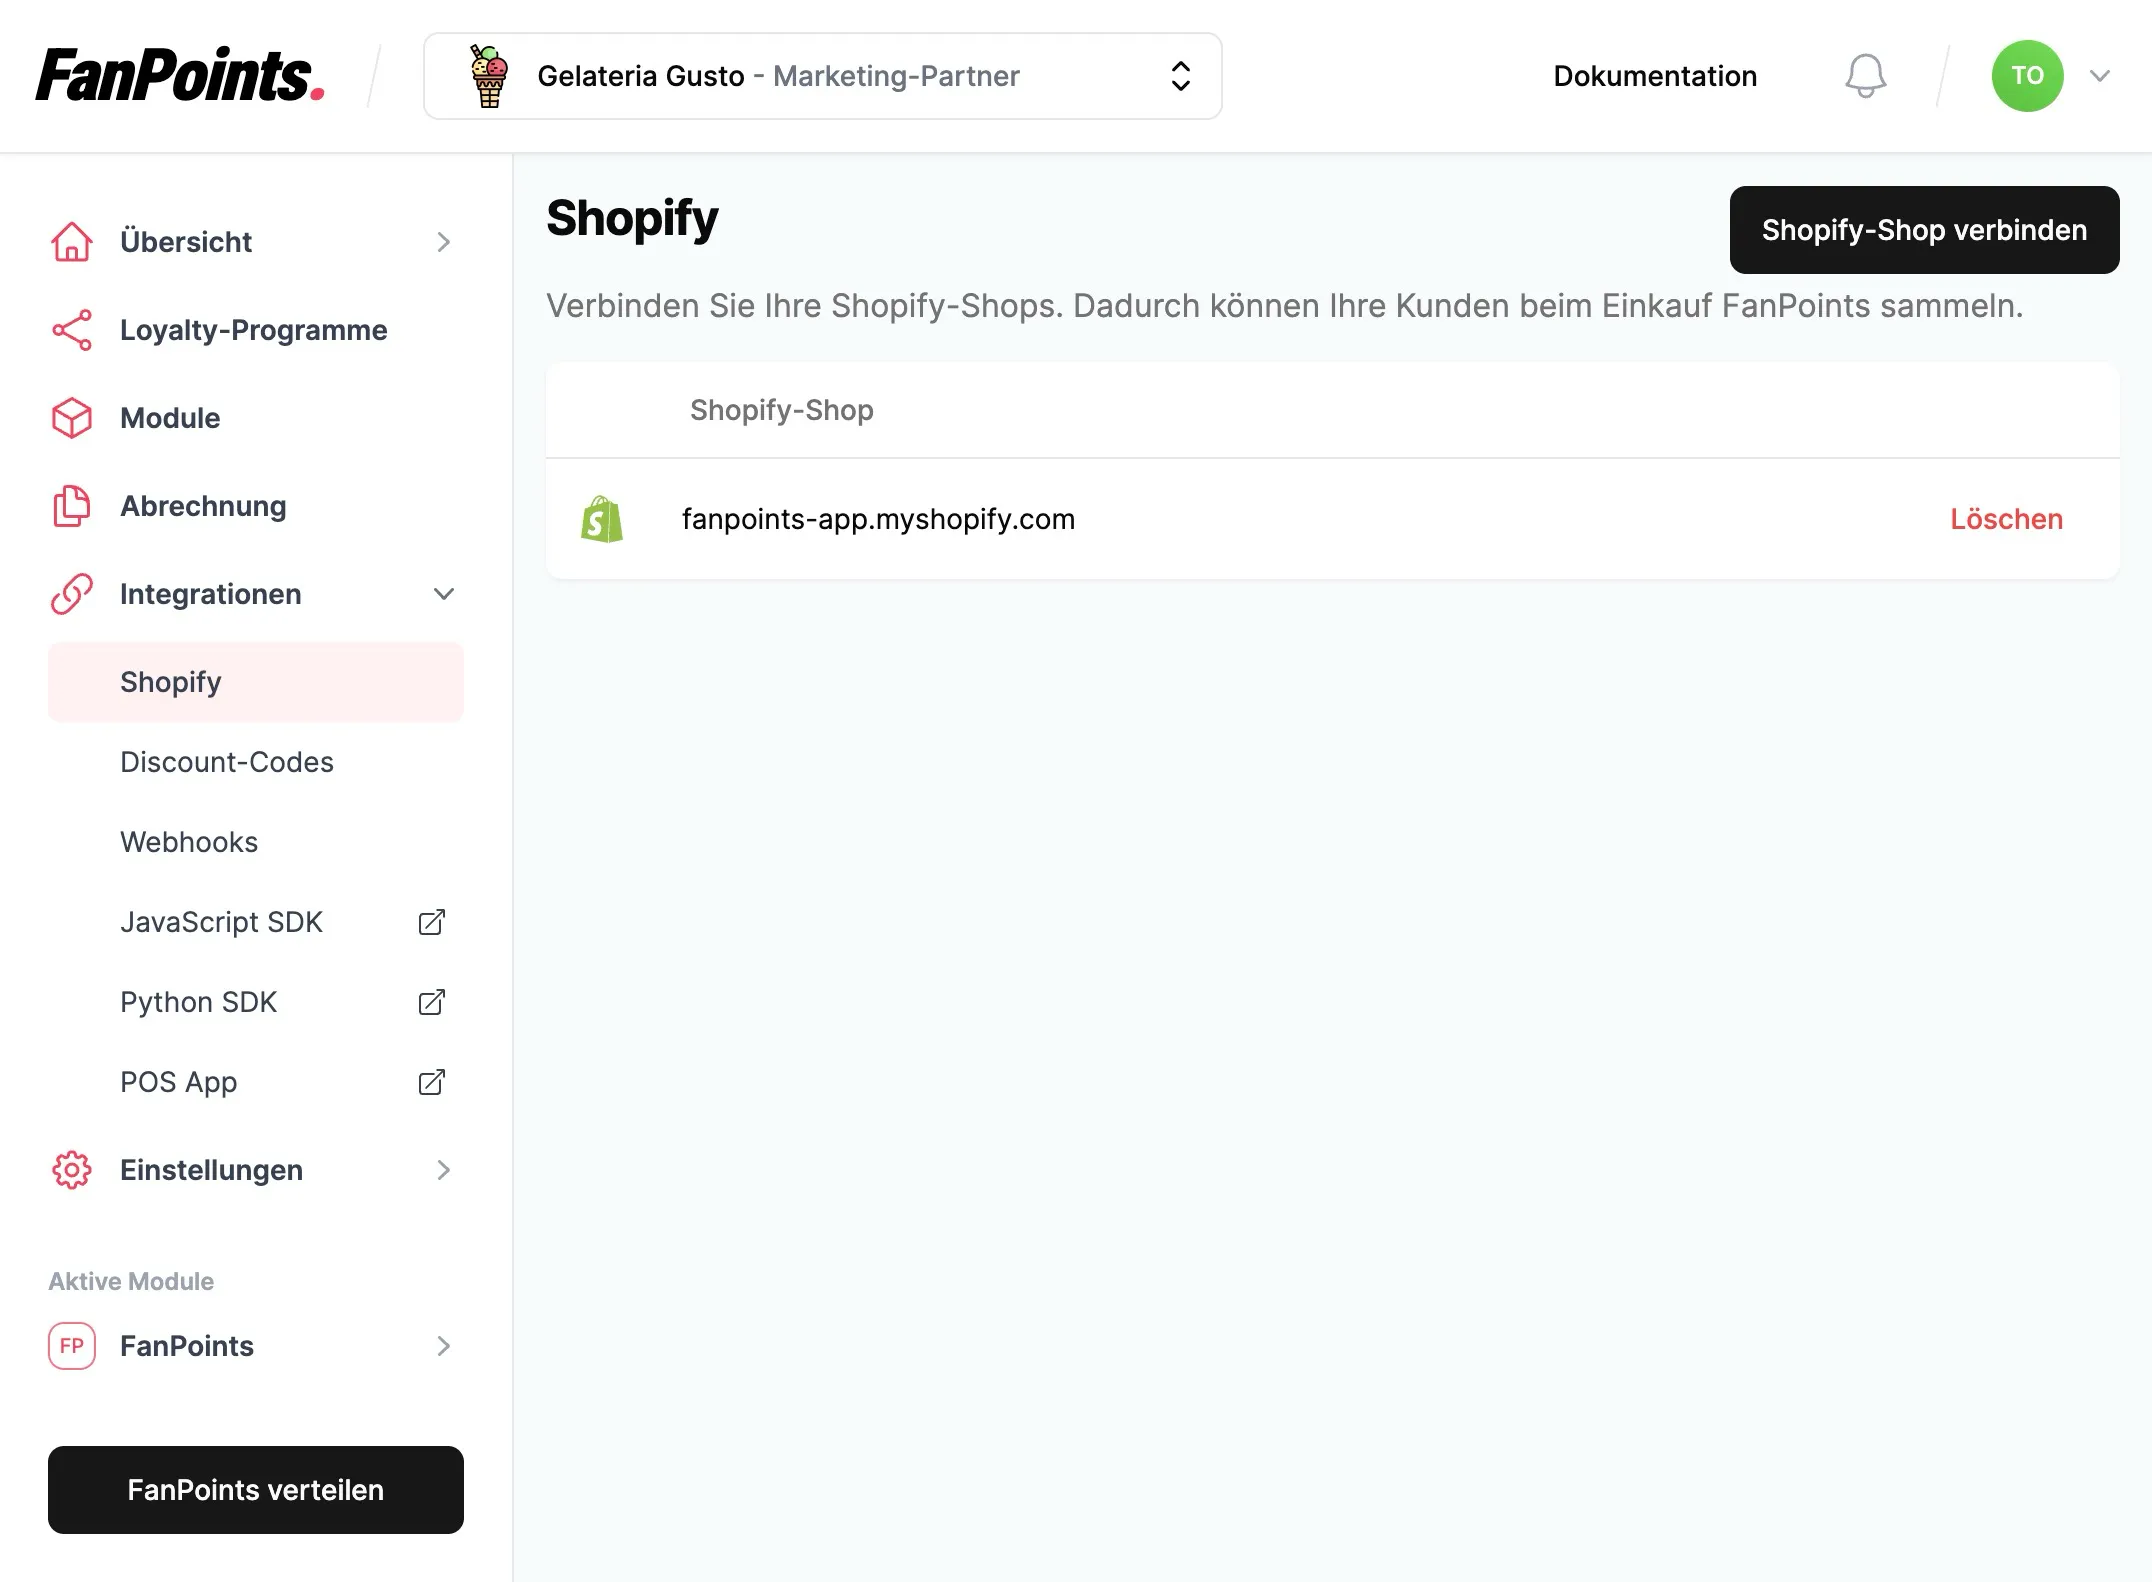Click the Gelateria Gusto ice cream icon
2152x1582 pixels.
[x=489, y=76]
